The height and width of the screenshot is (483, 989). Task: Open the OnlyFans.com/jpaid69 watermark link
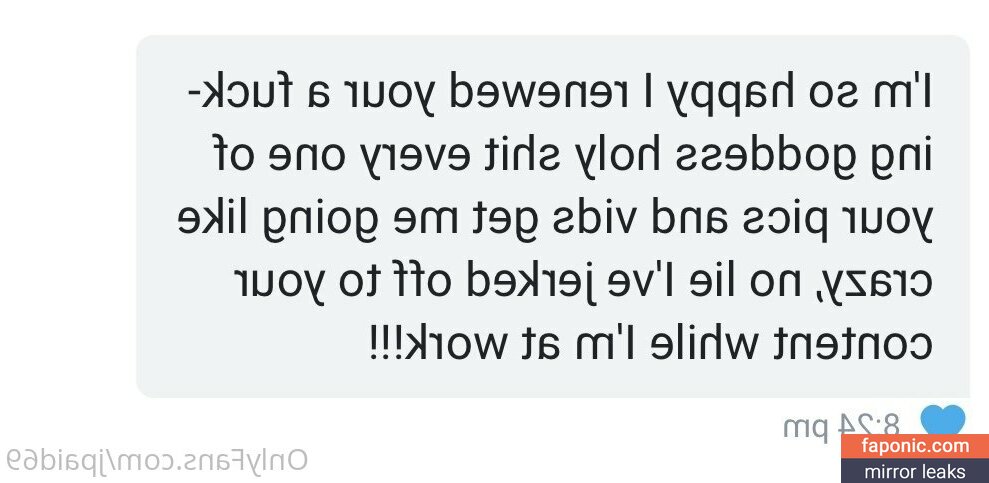pyautogui.click(x=156, y=460)
